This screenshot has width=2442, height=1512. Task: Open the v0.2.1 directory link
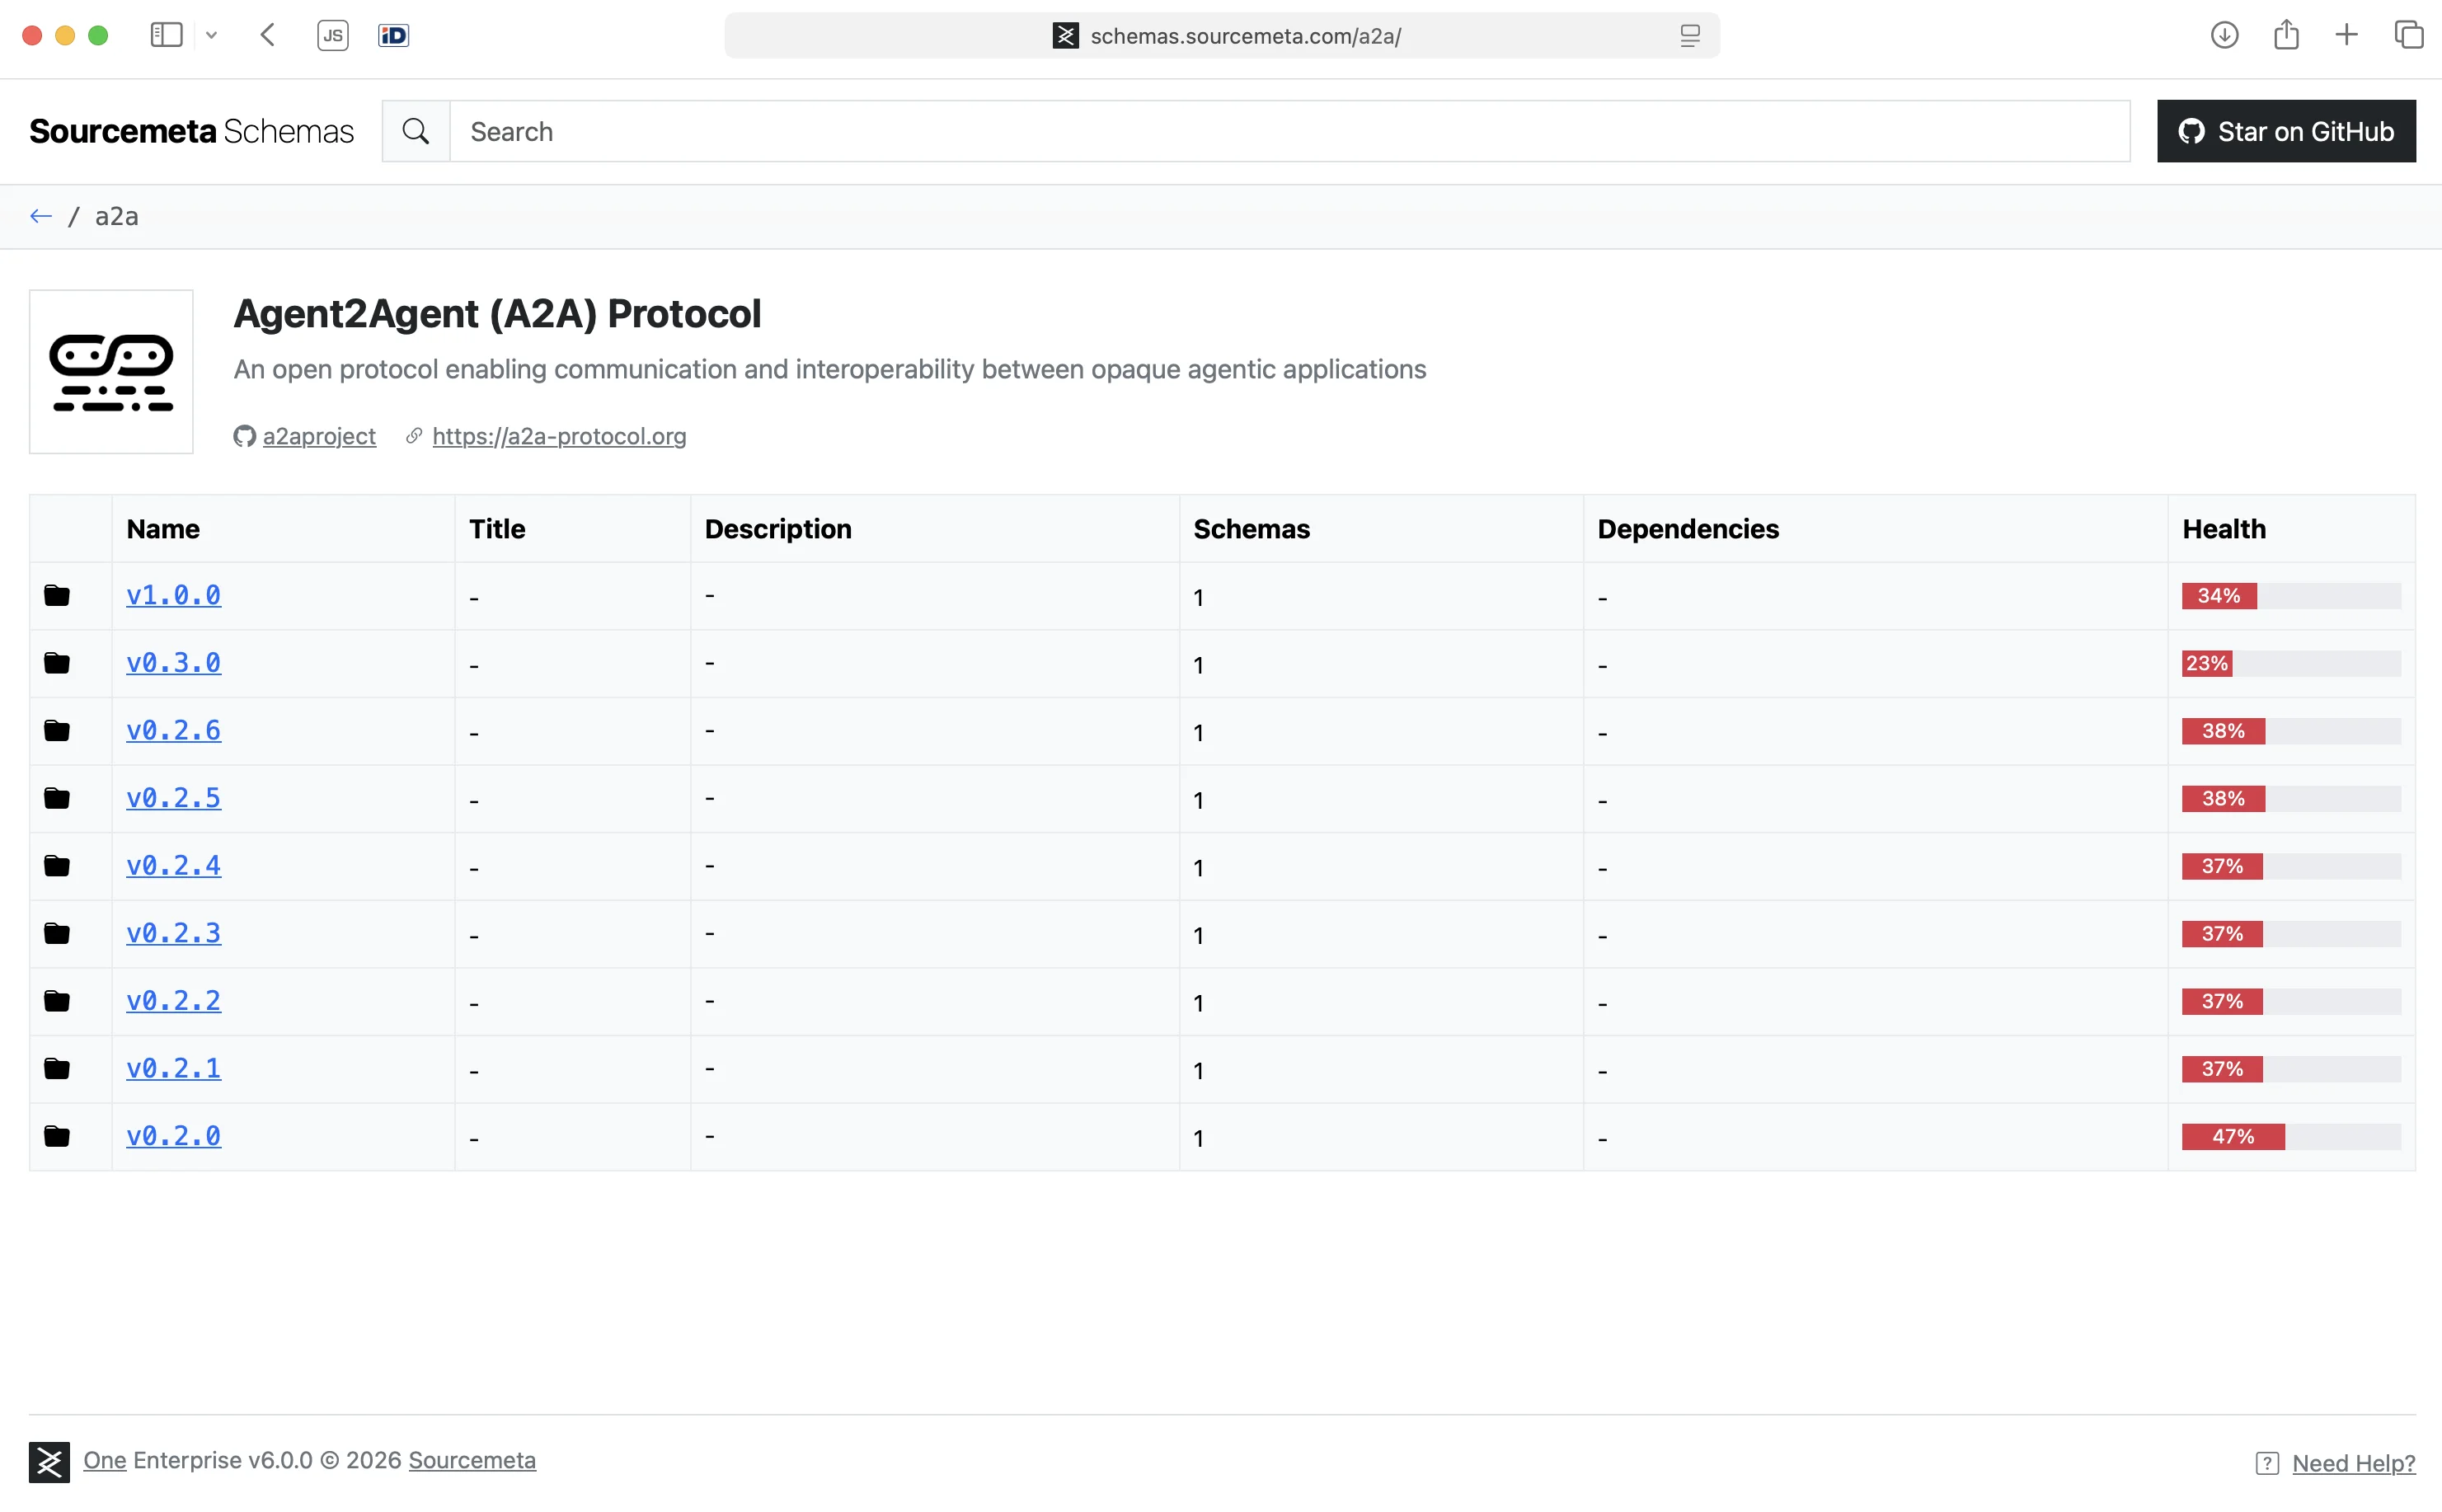coord(173,1068)
